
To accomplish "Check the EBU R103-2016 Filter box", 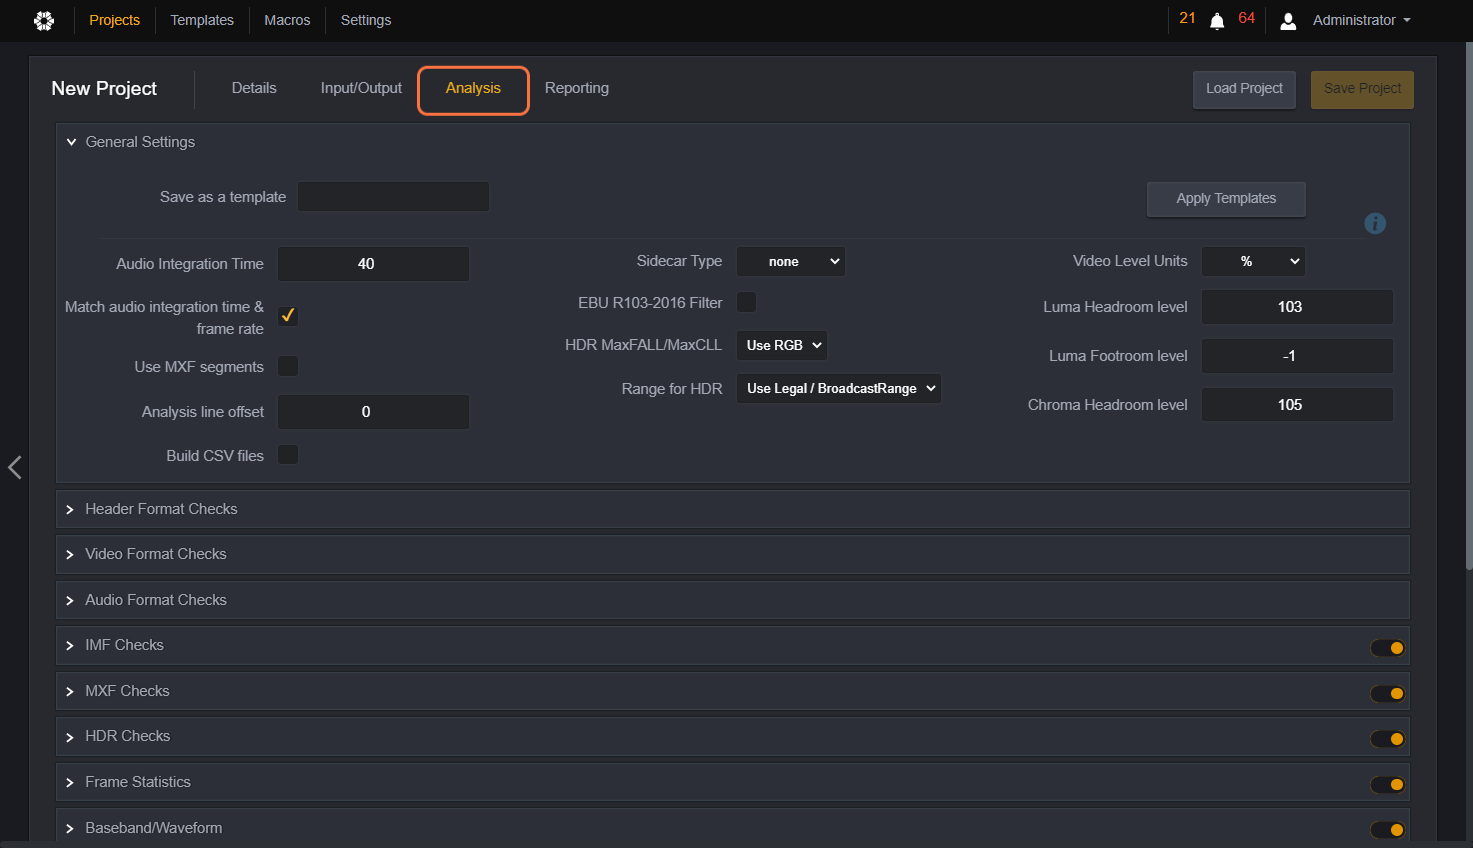I will [746, 301].
